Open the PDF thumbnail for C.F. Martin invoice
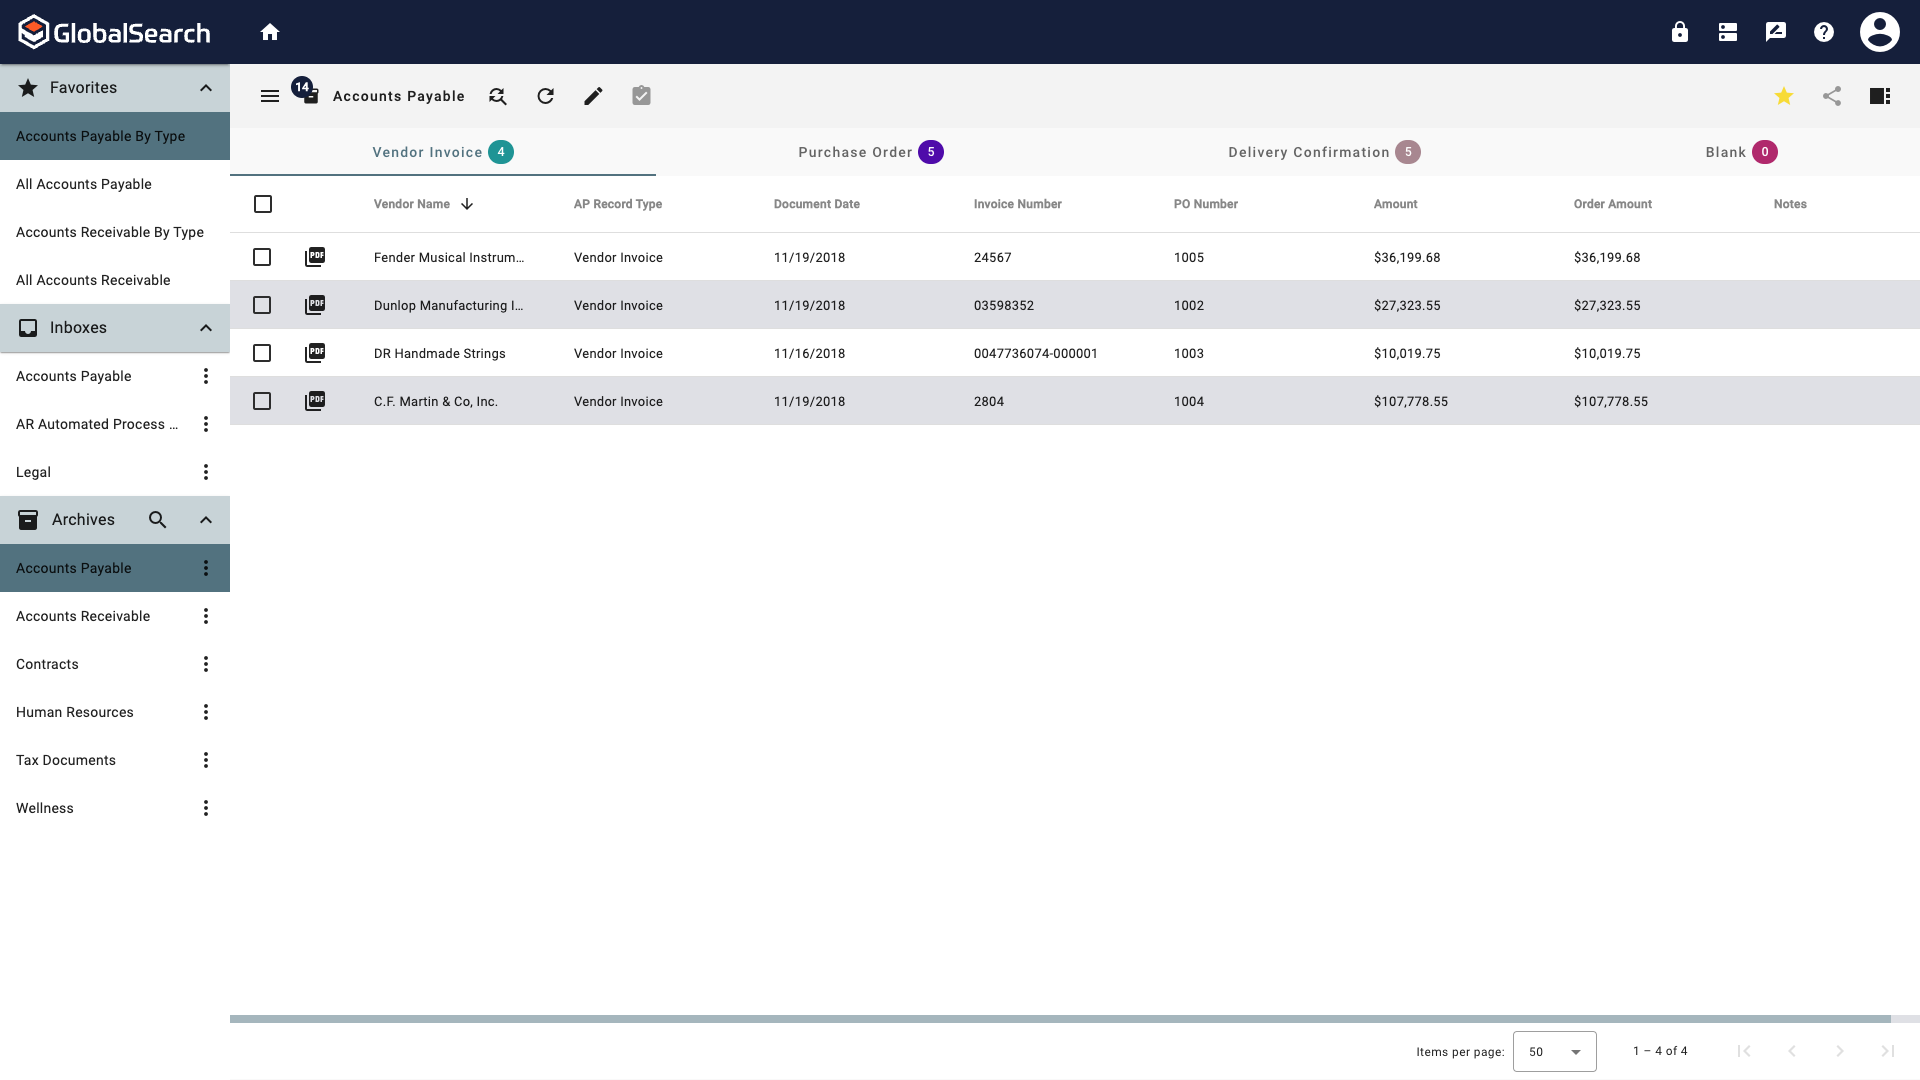 (x=315, y=401)
